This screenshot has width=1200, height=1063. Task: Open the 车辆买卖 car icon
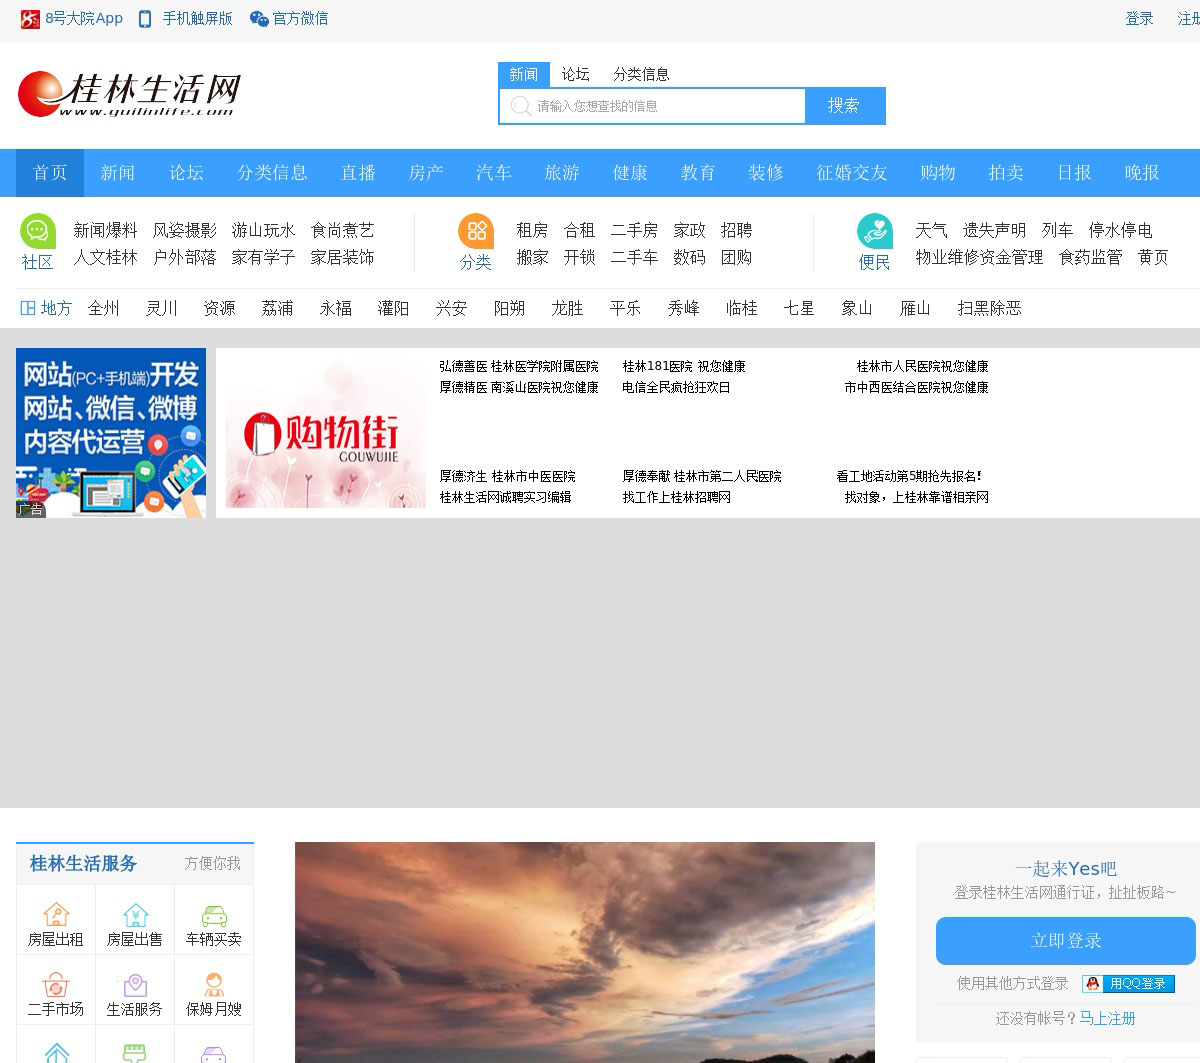coord(214,914)
